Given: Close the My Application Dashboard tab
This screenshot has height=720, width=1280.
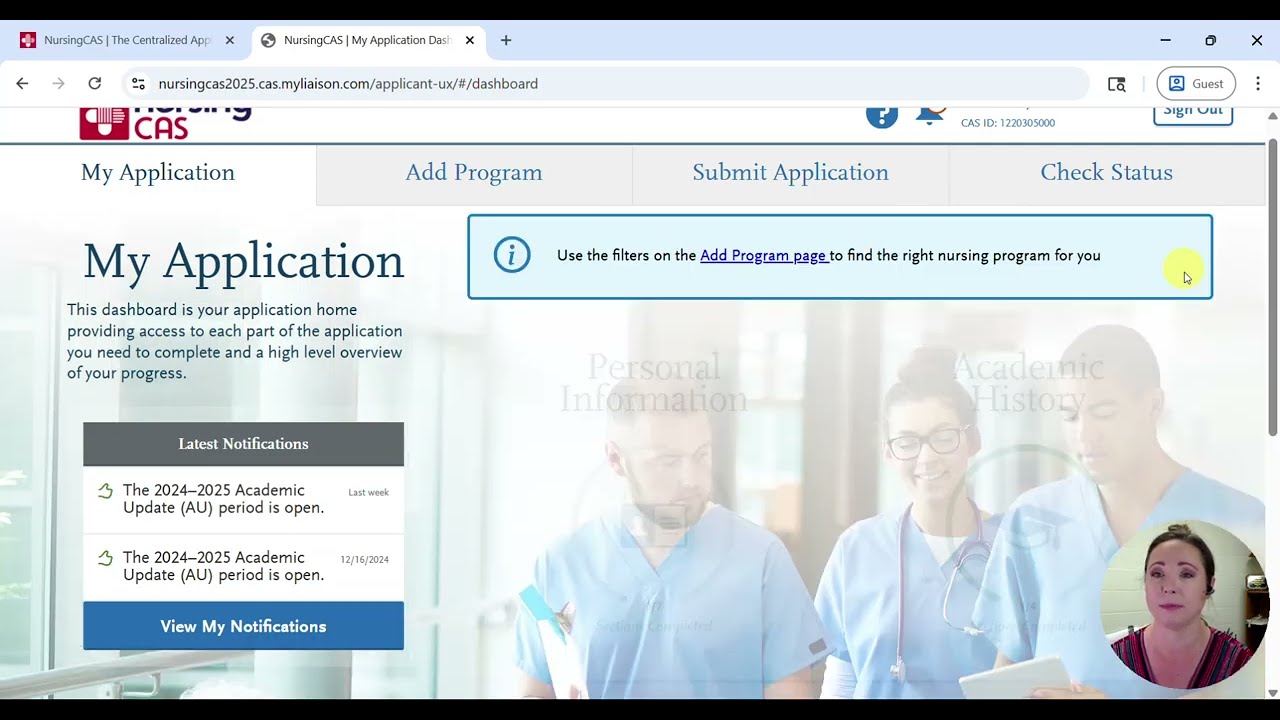Looking at the screenshot, I should (x=469, y=40).
